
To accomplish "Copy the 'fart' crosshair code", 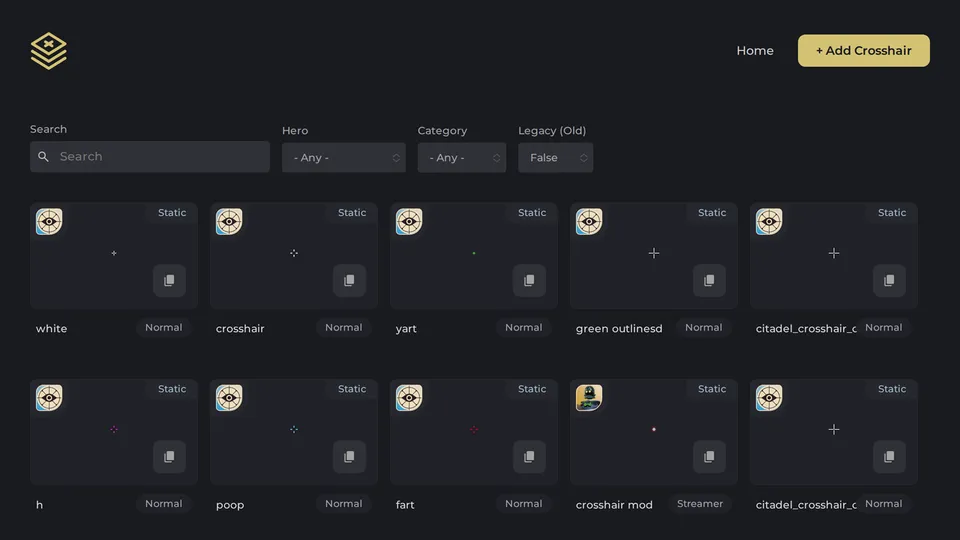I will coord(529,457).
